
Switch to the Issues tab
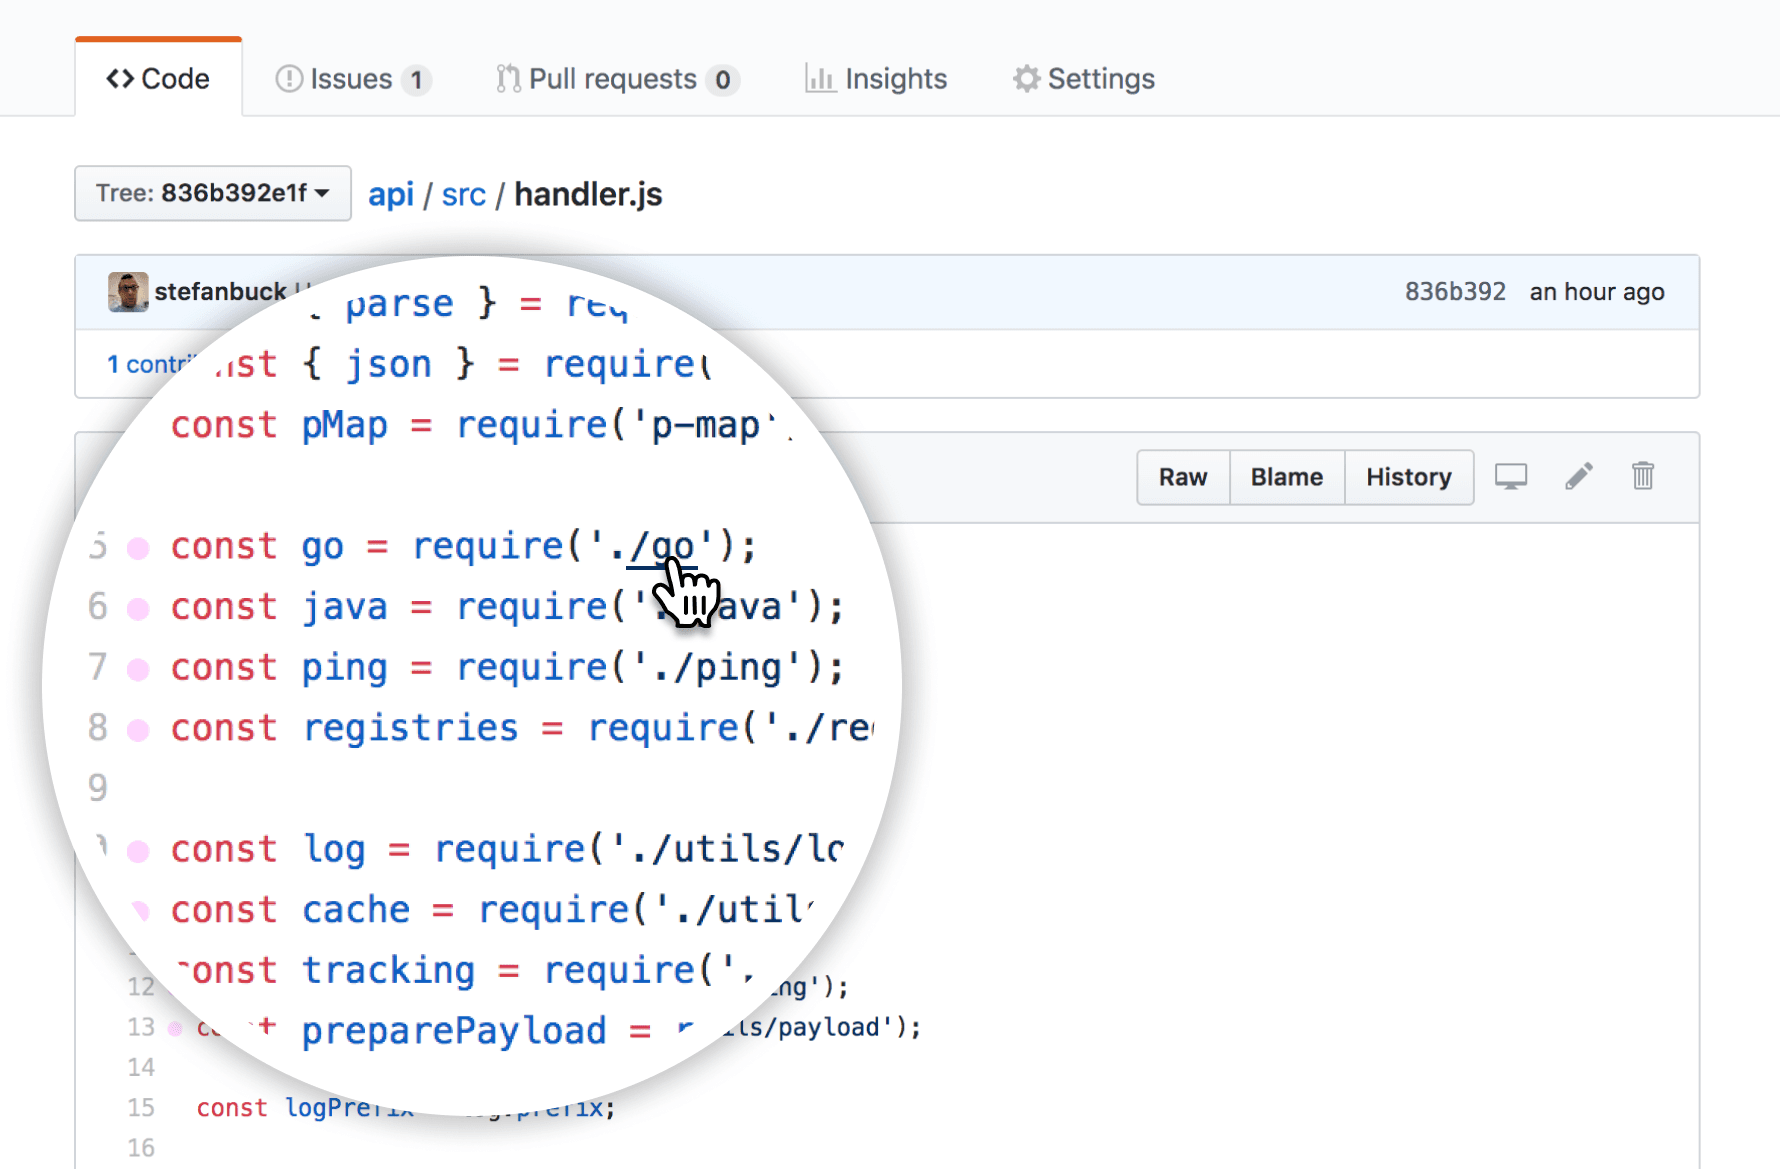[351, 79]
